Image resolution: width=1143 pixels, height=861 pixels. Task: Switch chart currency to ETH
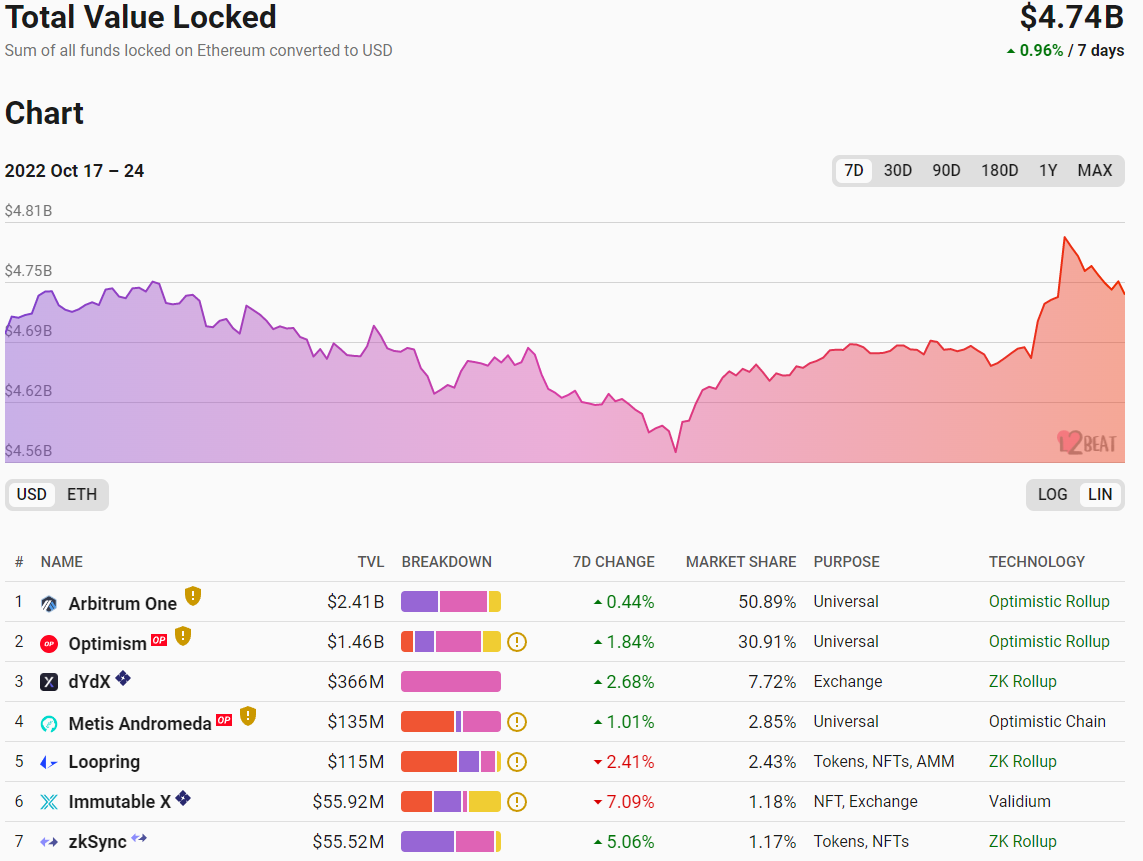tap(82, 494)
